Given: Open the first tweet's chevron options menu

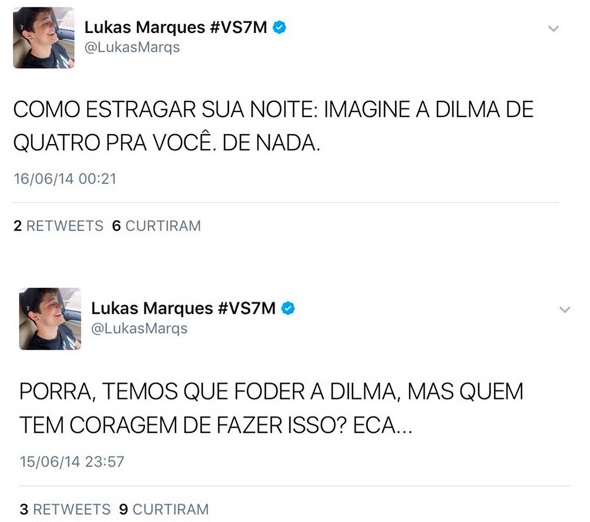Looking at the screenshot, I should coord(553,29).
